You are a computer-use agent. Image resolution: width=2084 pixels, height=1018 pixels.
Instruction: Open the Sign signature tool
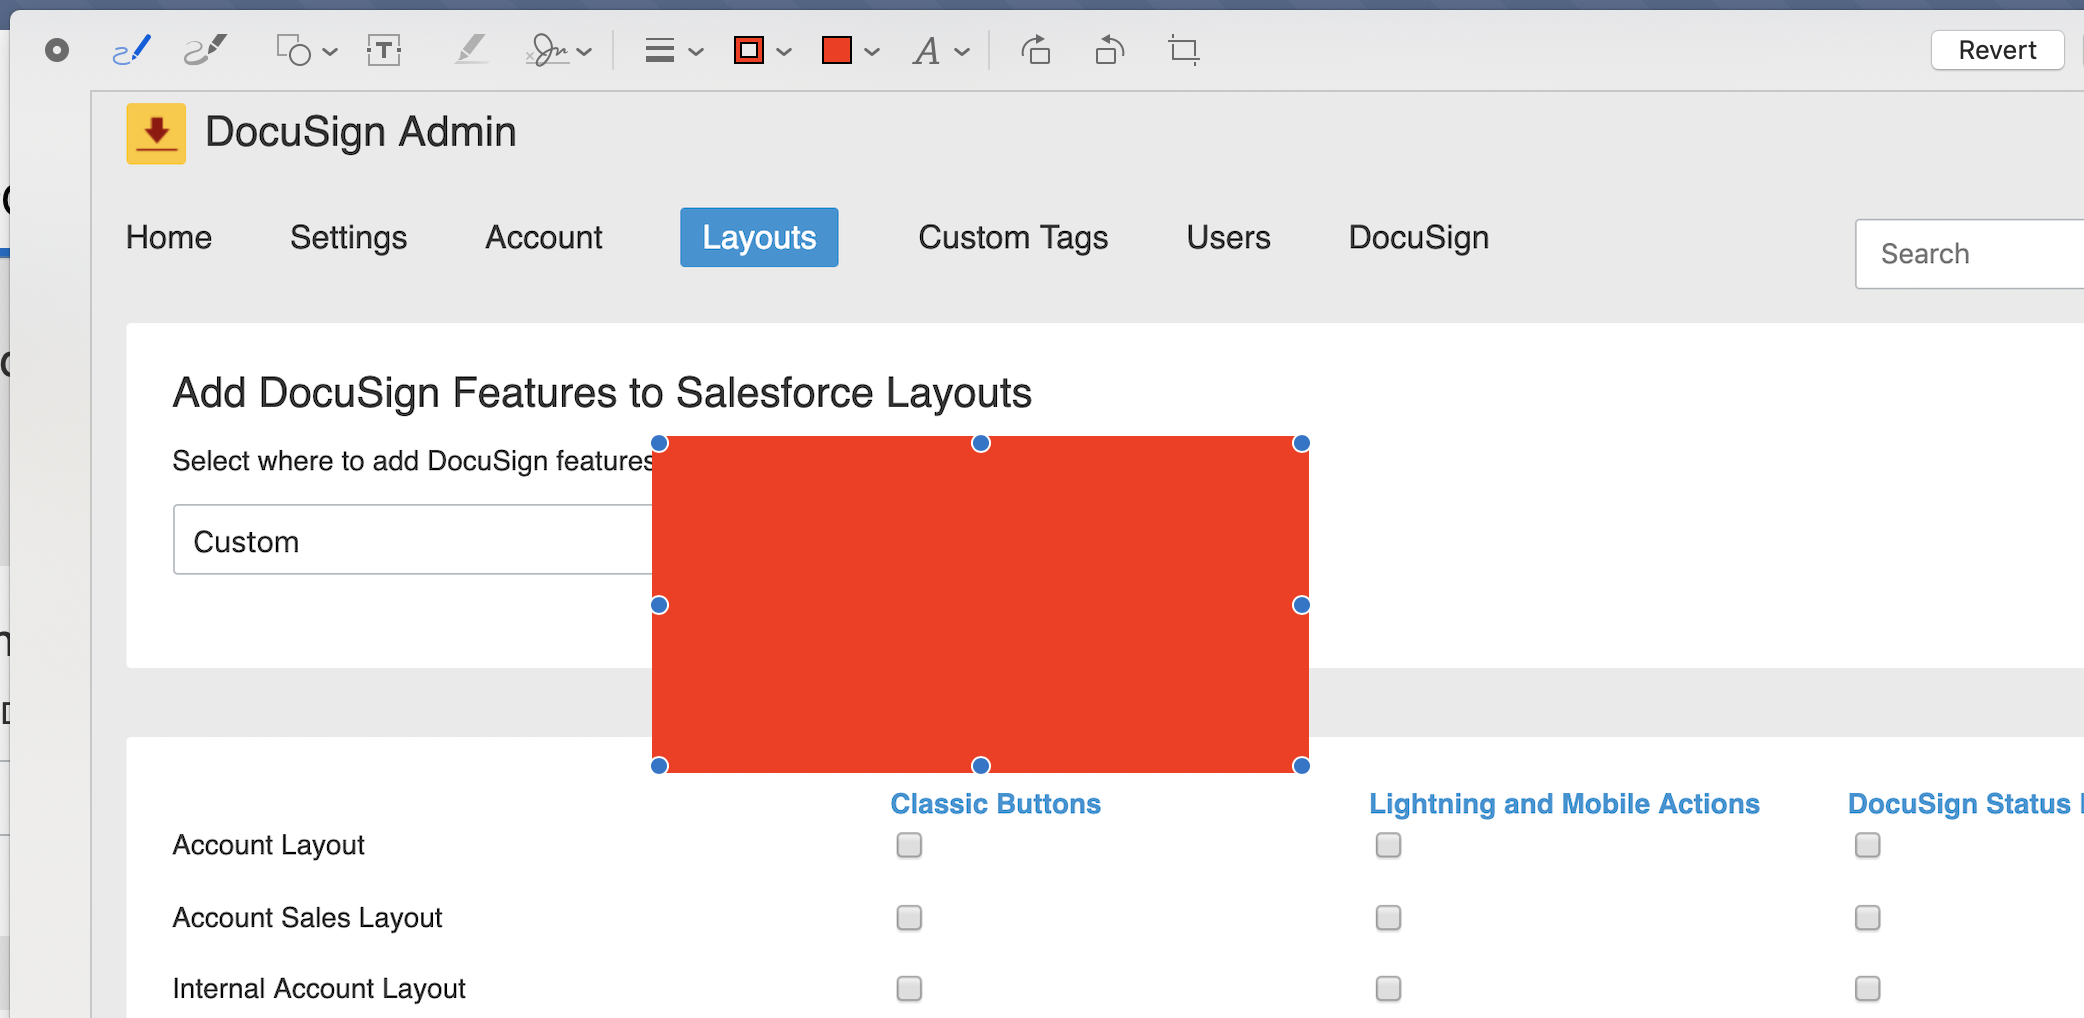[x=547, y=50]
